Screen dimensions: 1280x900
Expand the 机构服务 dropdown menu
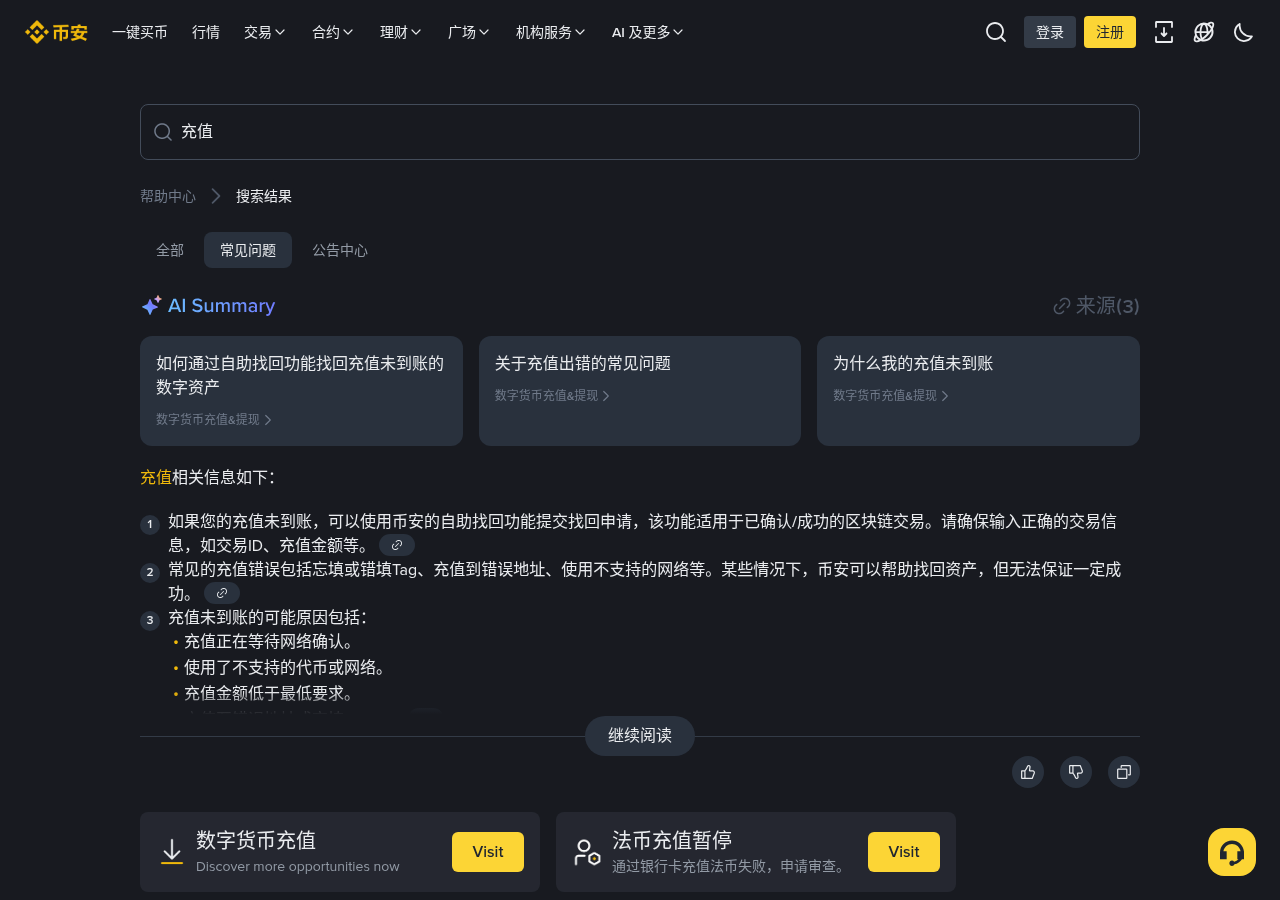[x=551, y=32]
